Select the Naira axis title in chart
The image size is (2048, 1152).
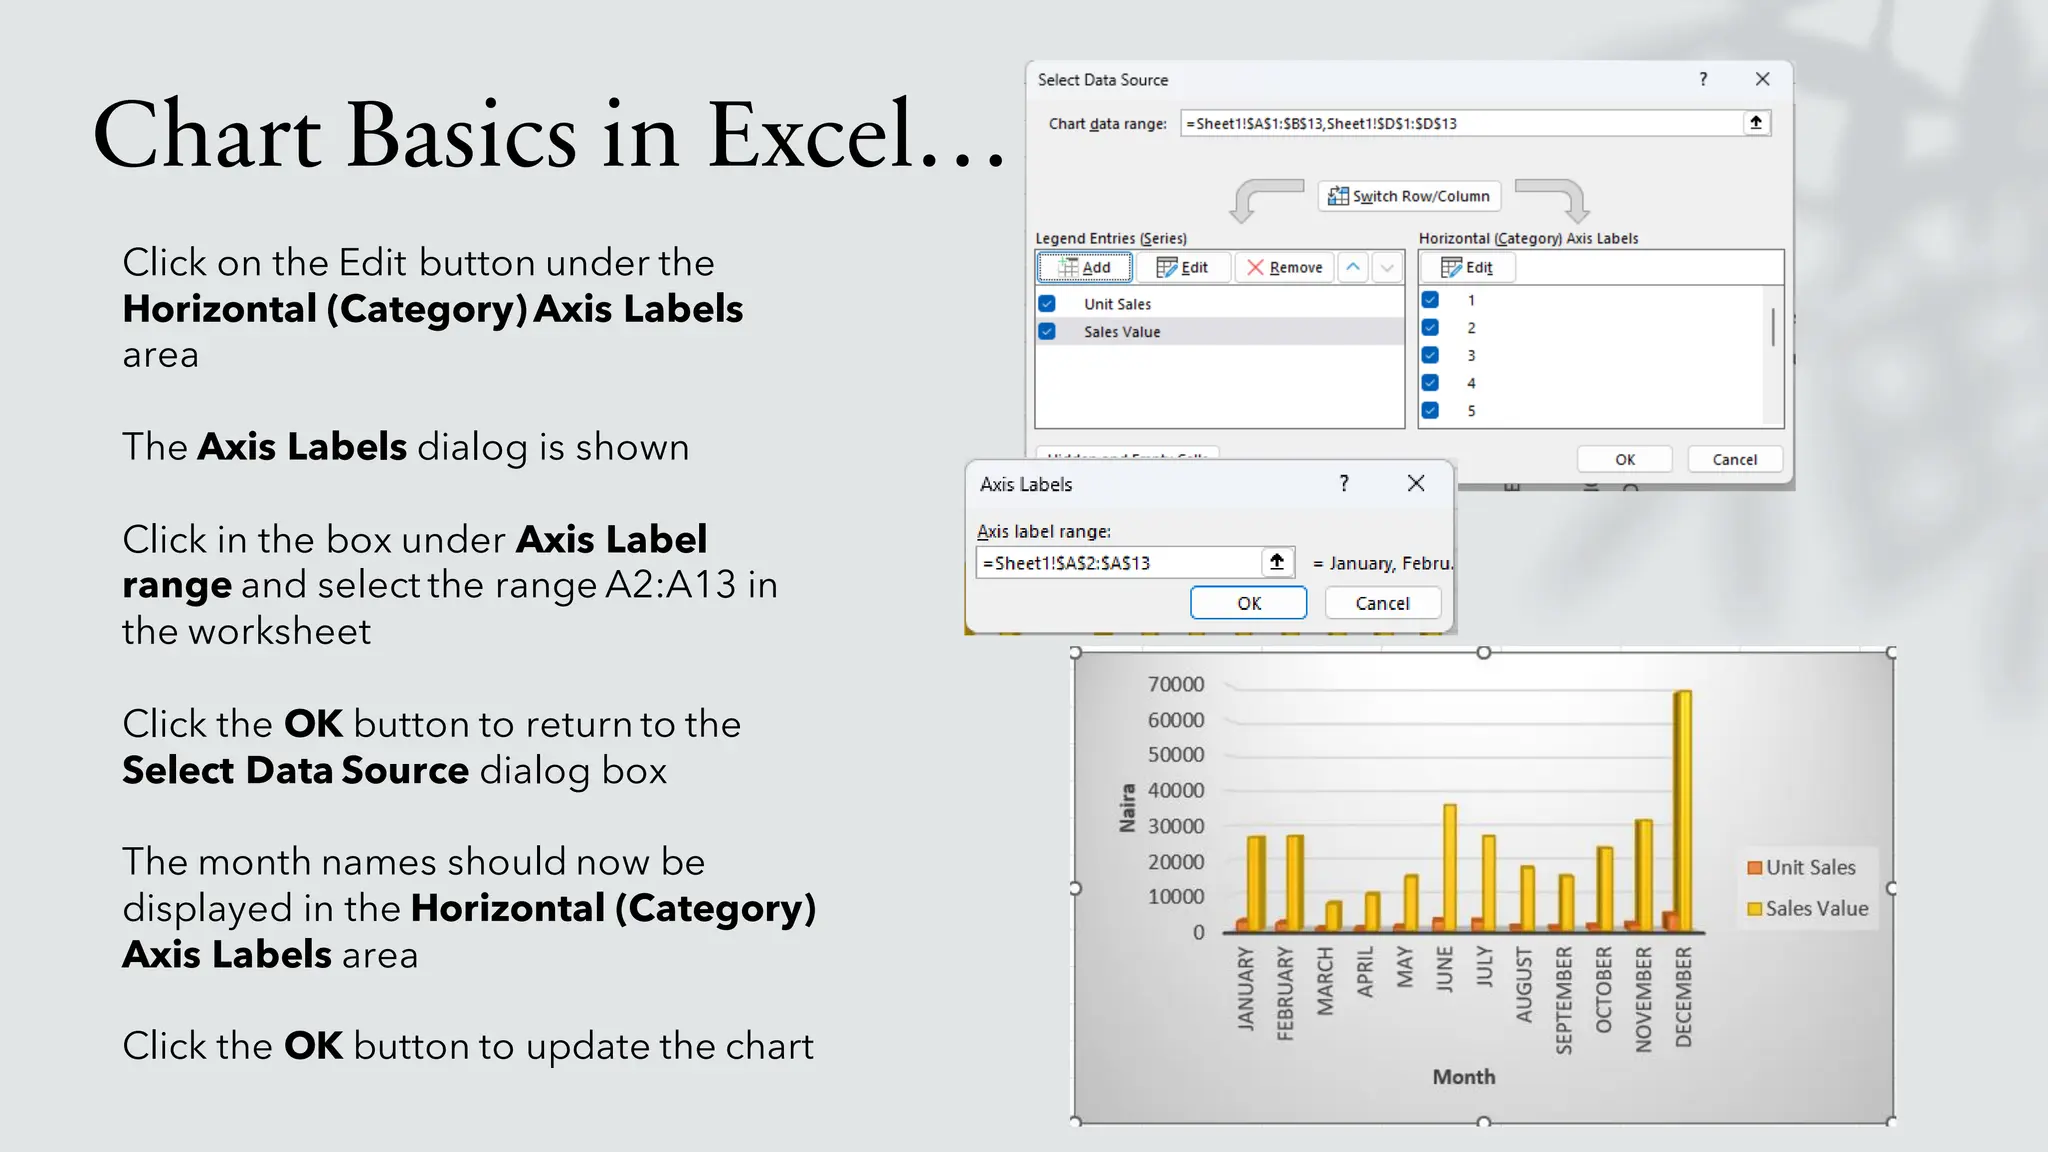[1128, 808]
